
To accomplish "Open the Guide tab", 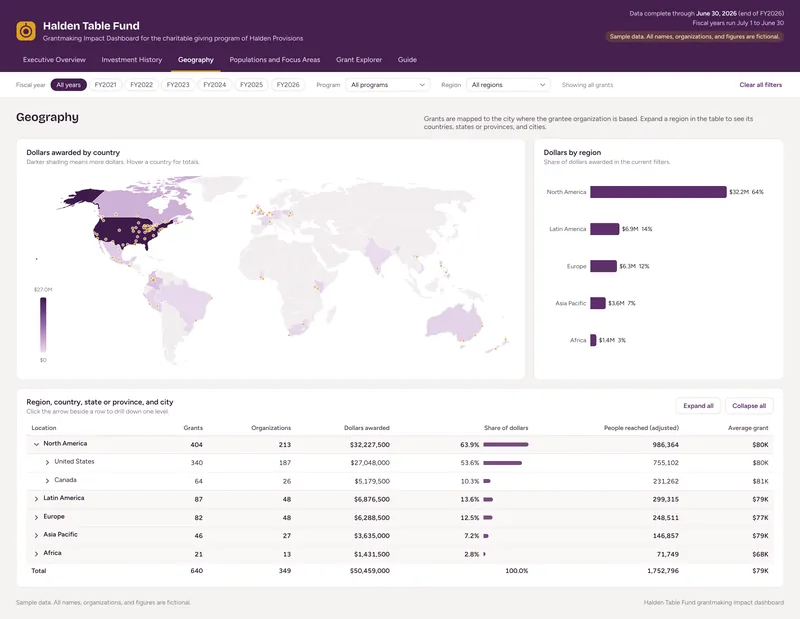I will tap(407, 60).
